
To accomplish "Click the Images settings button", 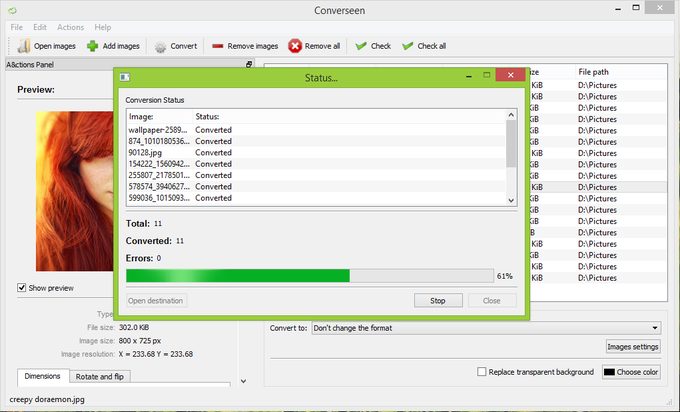I will (x=633, y=347).
